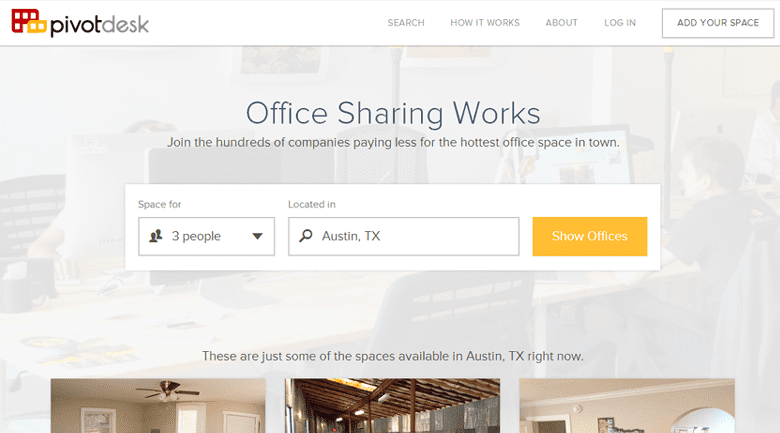Click the pivotdesk red and yellow logo icon
780x433 pixels.
28,22
